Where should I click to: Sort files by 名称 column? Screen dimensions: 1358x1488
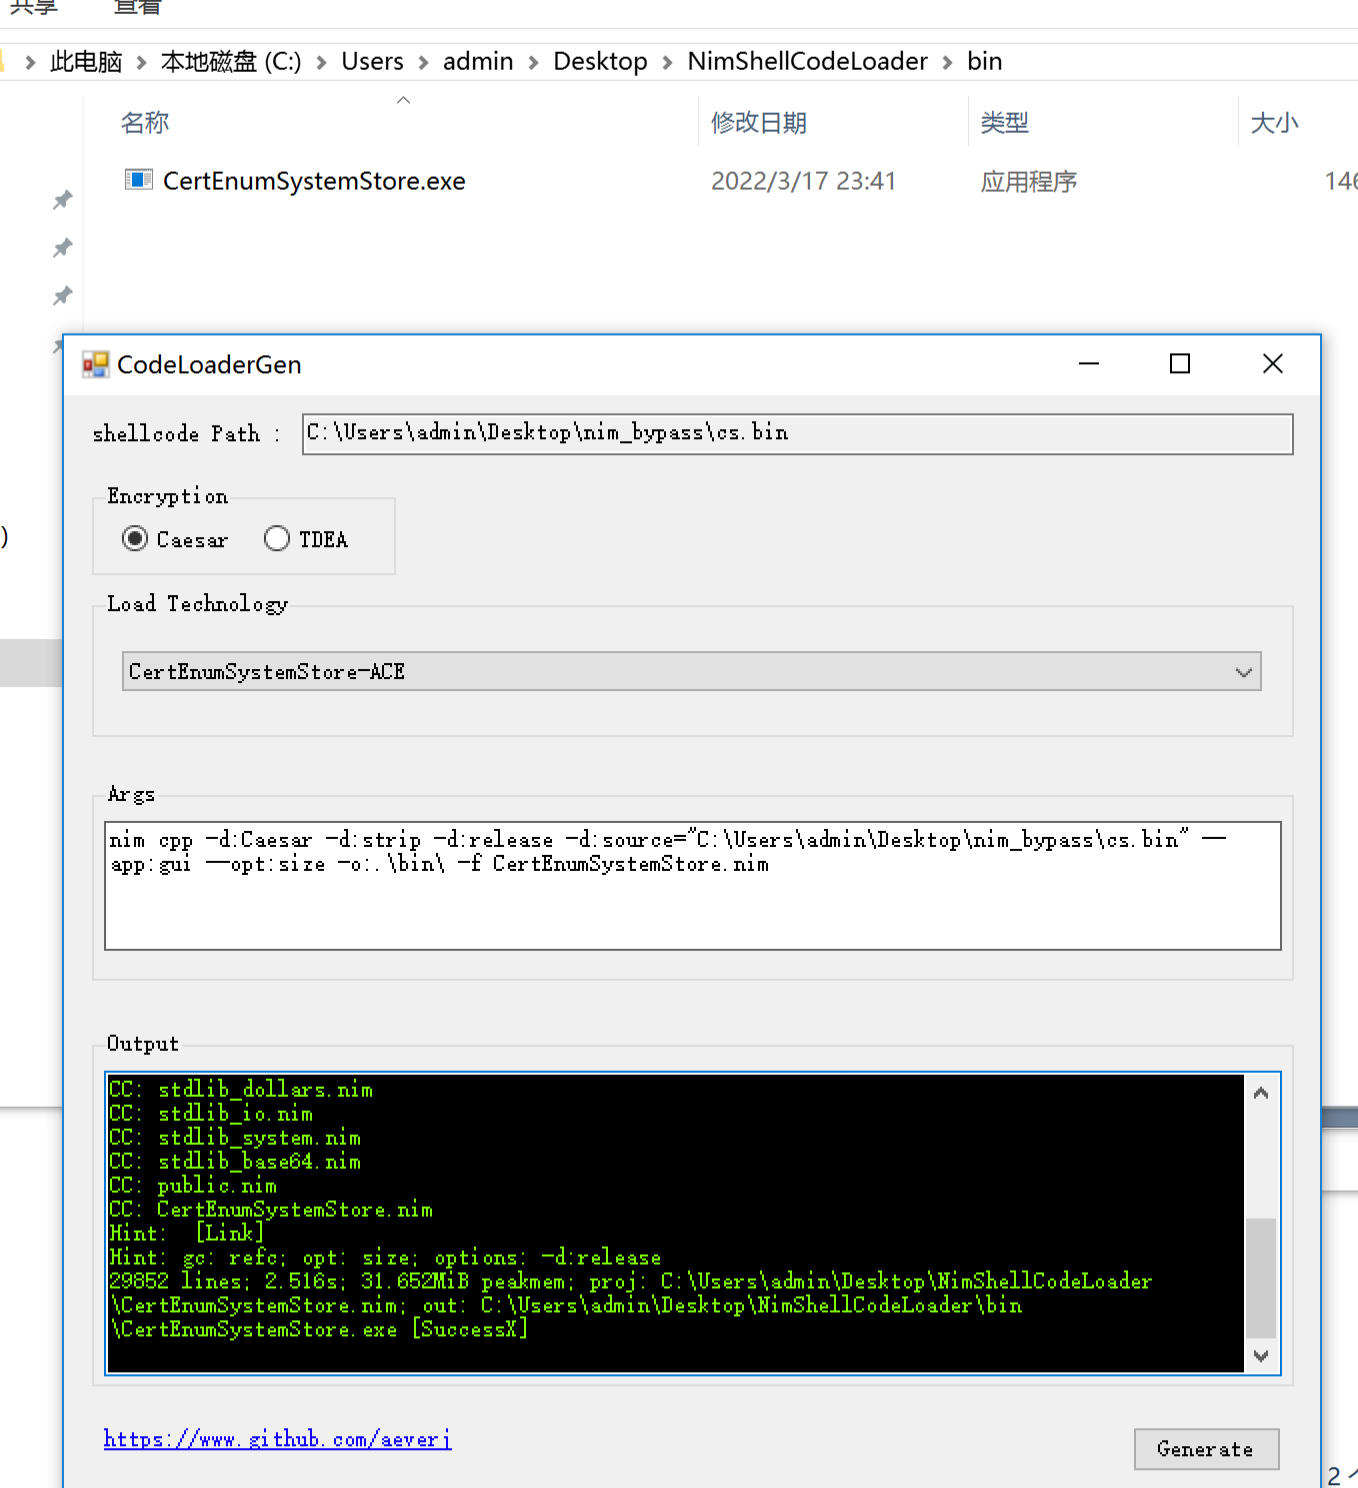145,123
